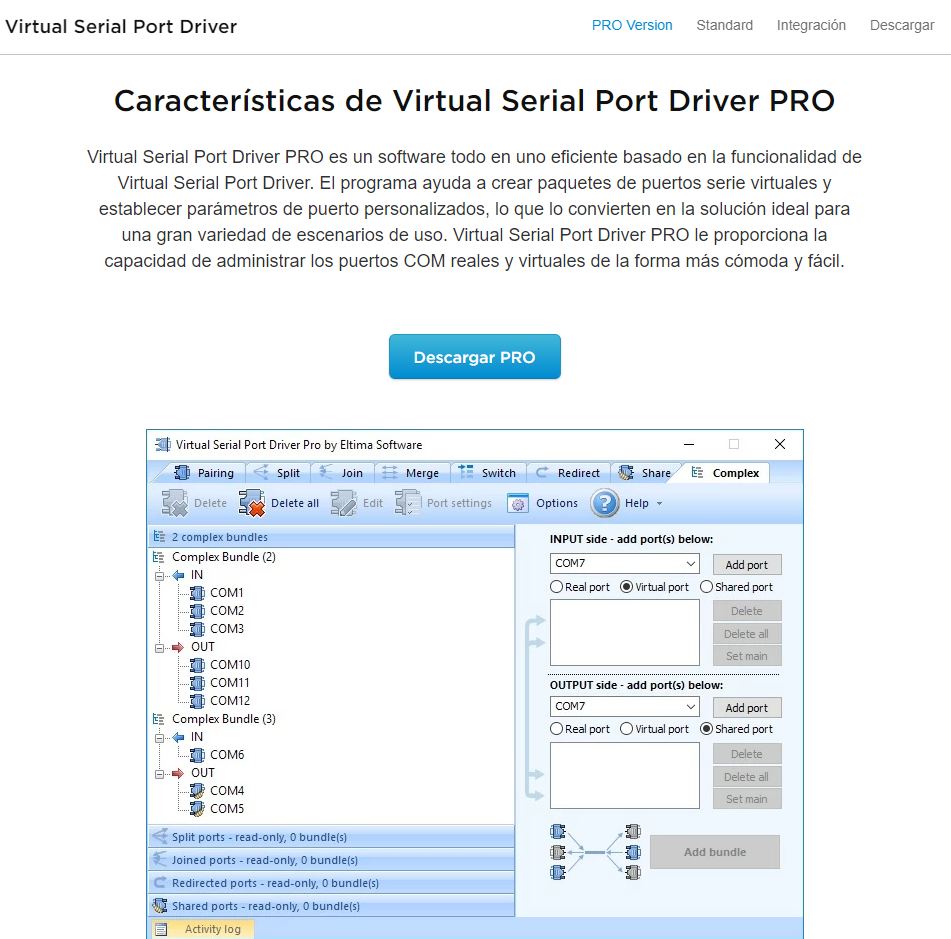Click the Complex Bundle (2) icon
The height and width of the screenshot is (939, 951).
coord(159,557)
